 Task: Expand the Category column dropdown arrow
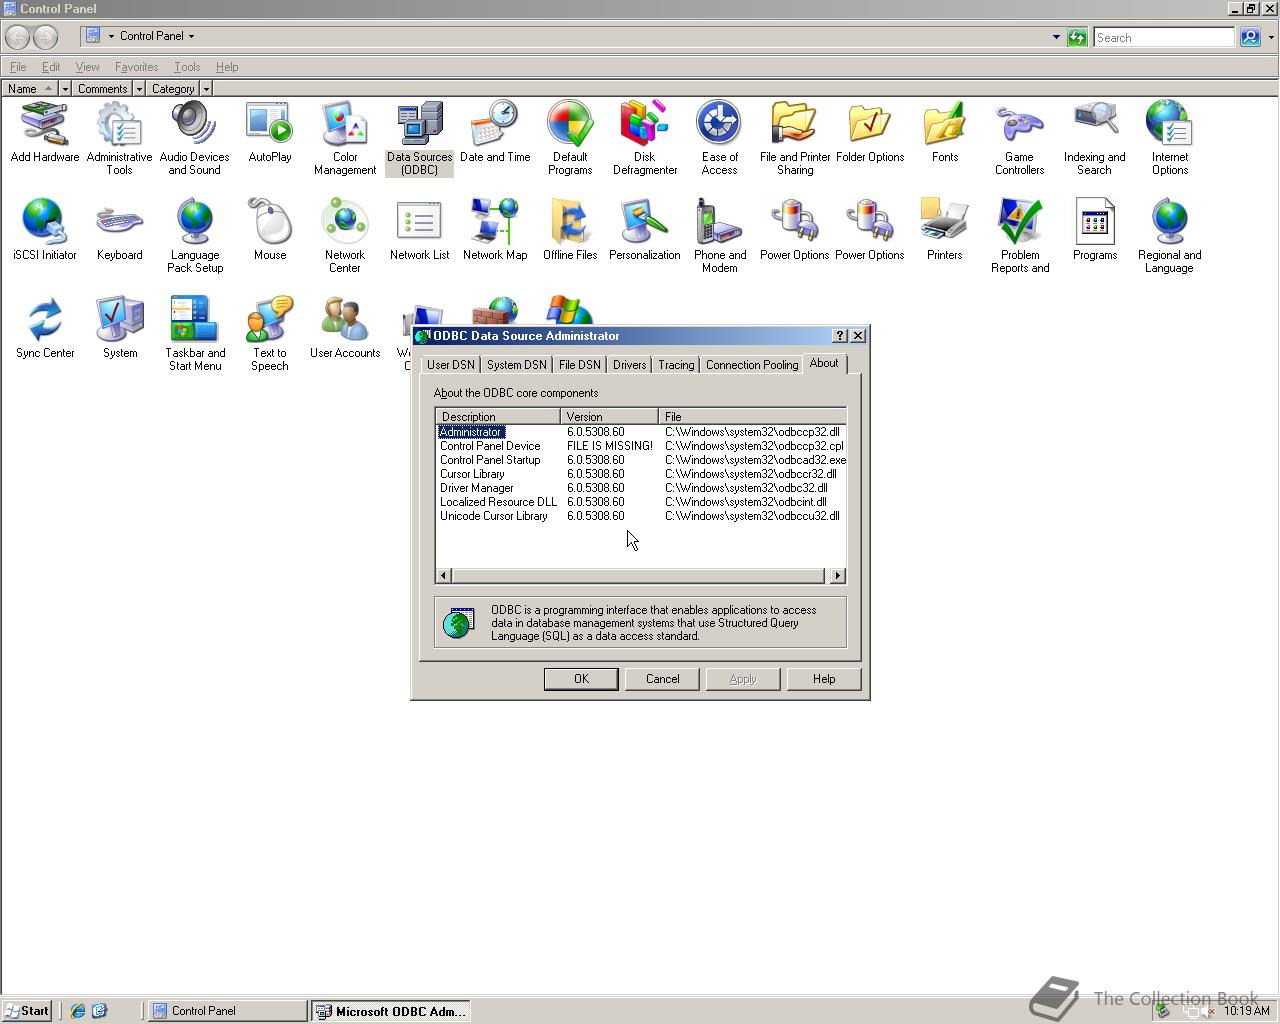[x=206, y=89]
